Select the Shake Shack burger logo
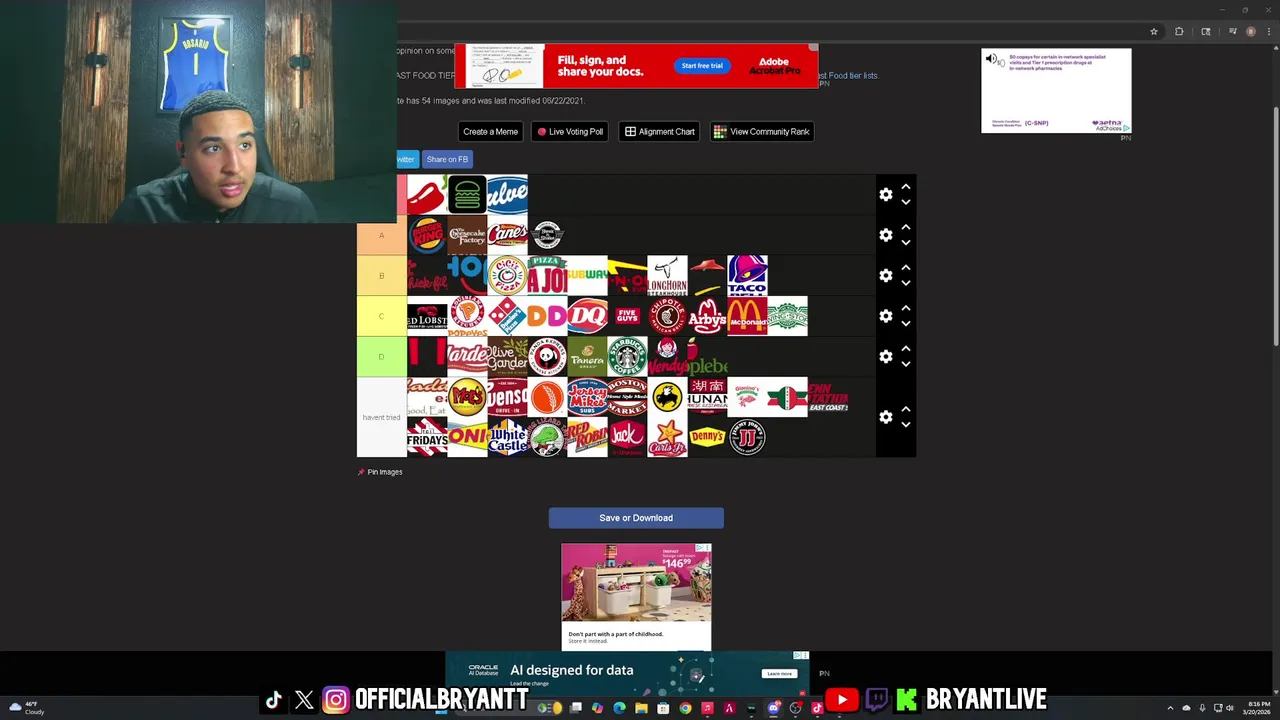The height and width of the screenshot is (720, 1280). click(x=467, y=195)
